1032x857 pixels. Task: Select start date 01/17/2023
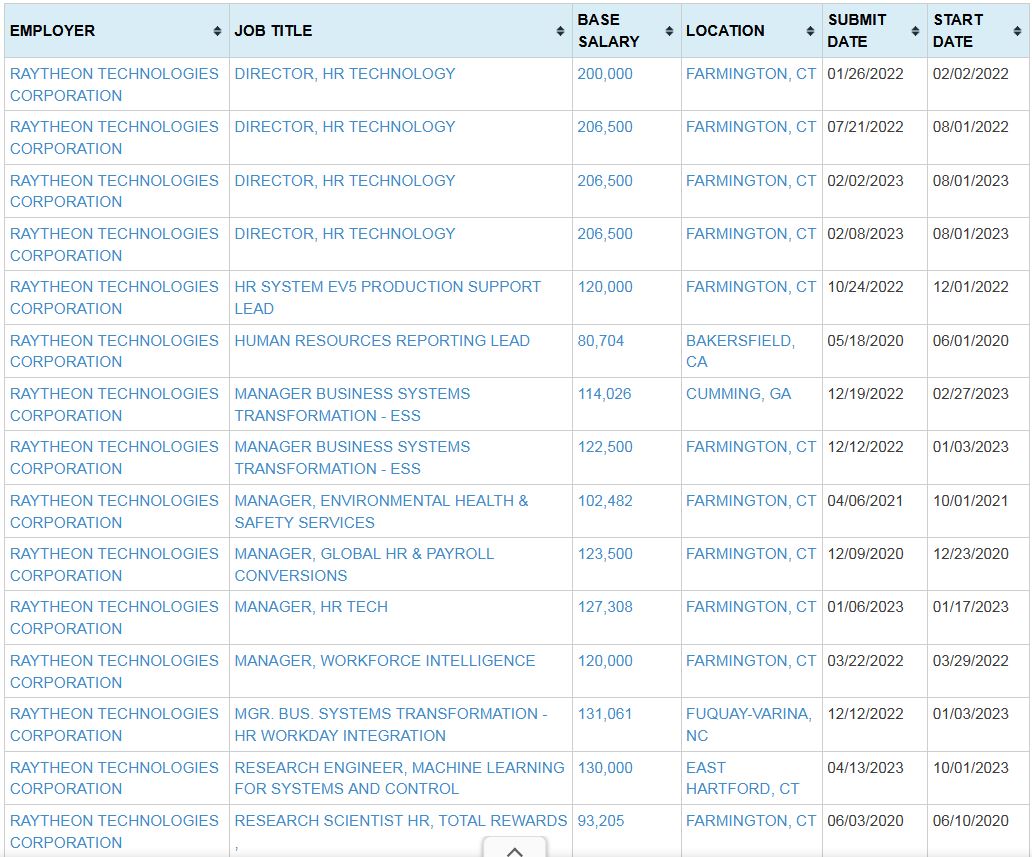click(970, 607)
